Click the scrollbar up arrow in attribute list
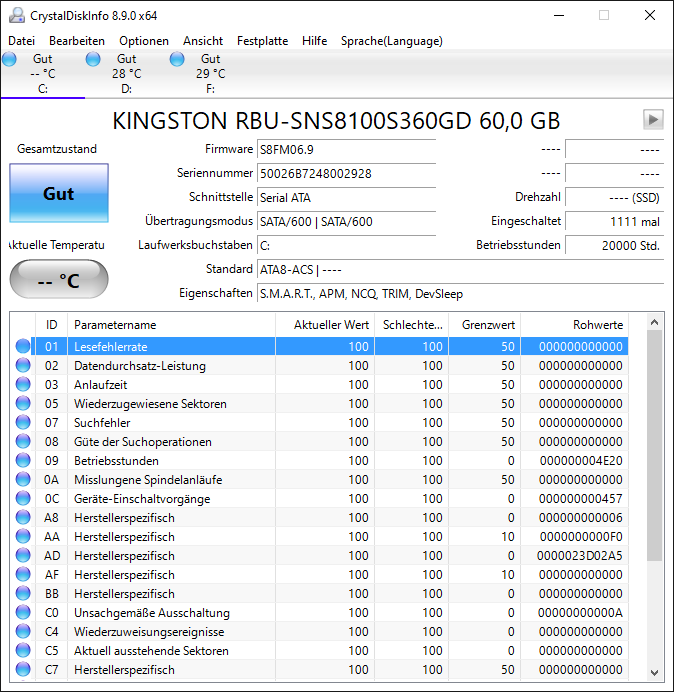 click(655, 323)
